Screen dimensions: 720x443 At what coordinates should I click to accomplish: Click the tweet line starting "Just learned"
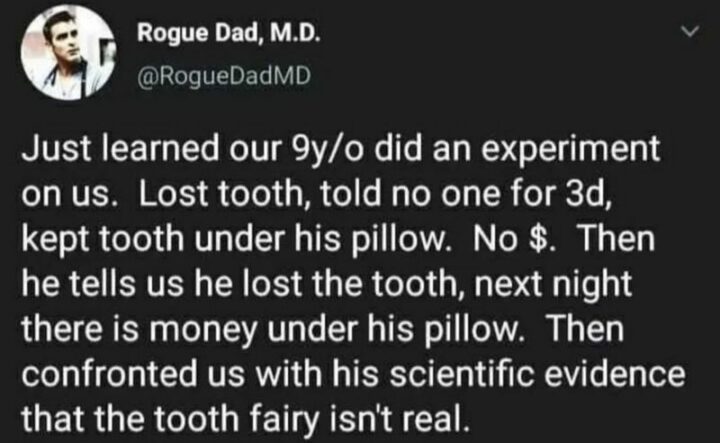[341, 152]
